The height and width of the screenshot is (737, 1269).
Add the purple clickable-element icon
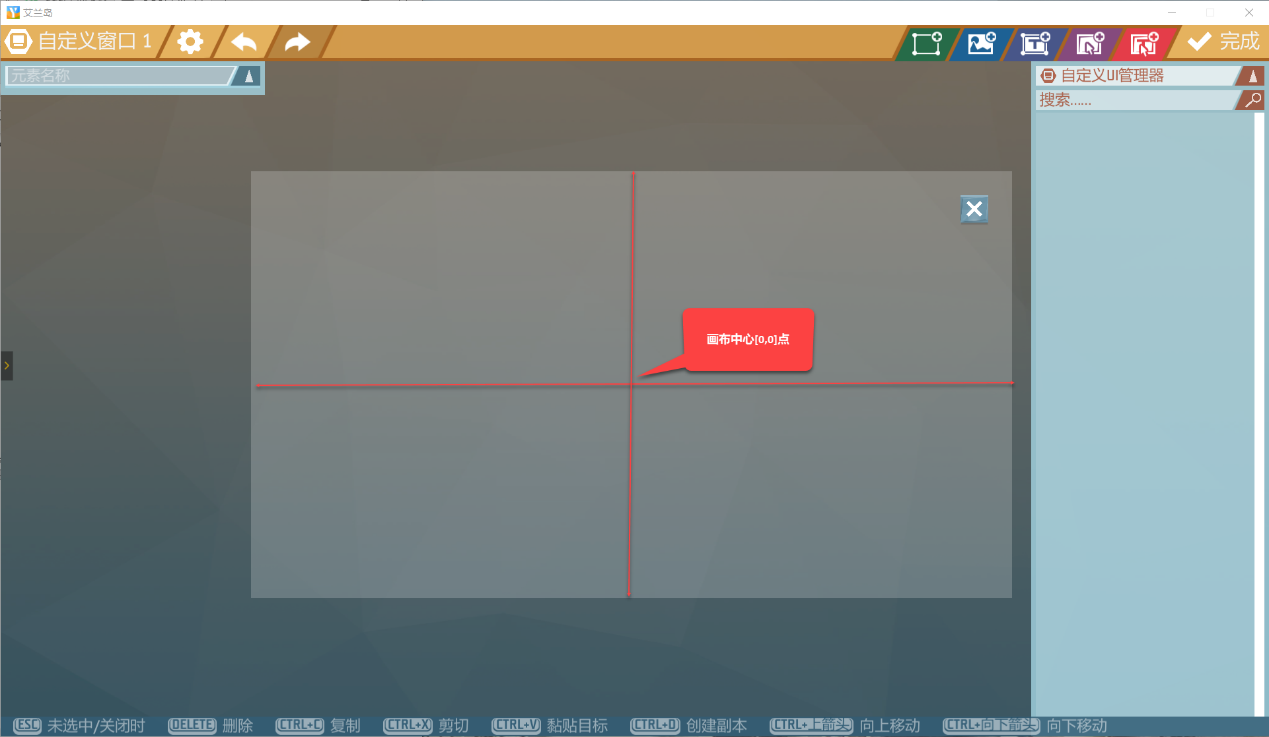click(x=1090, y=43)
